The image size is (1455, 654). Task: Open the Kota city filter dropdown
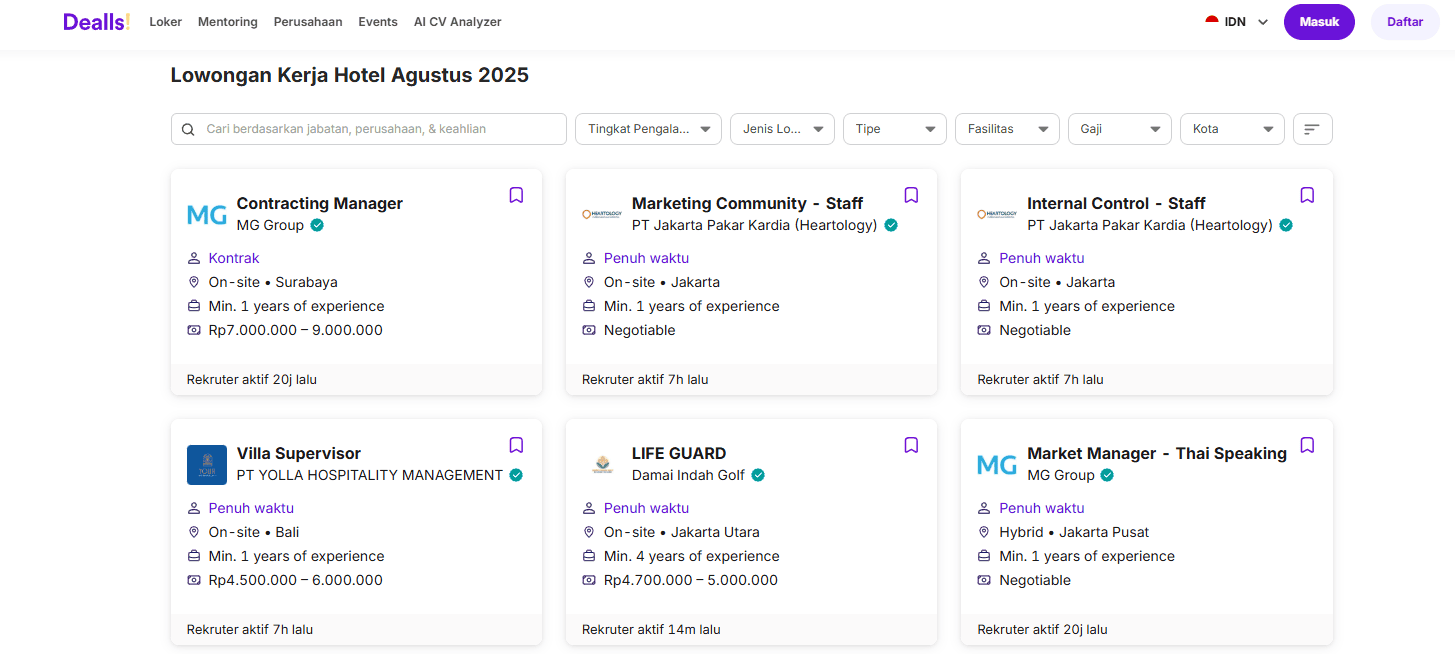[x=1232, y=129]
